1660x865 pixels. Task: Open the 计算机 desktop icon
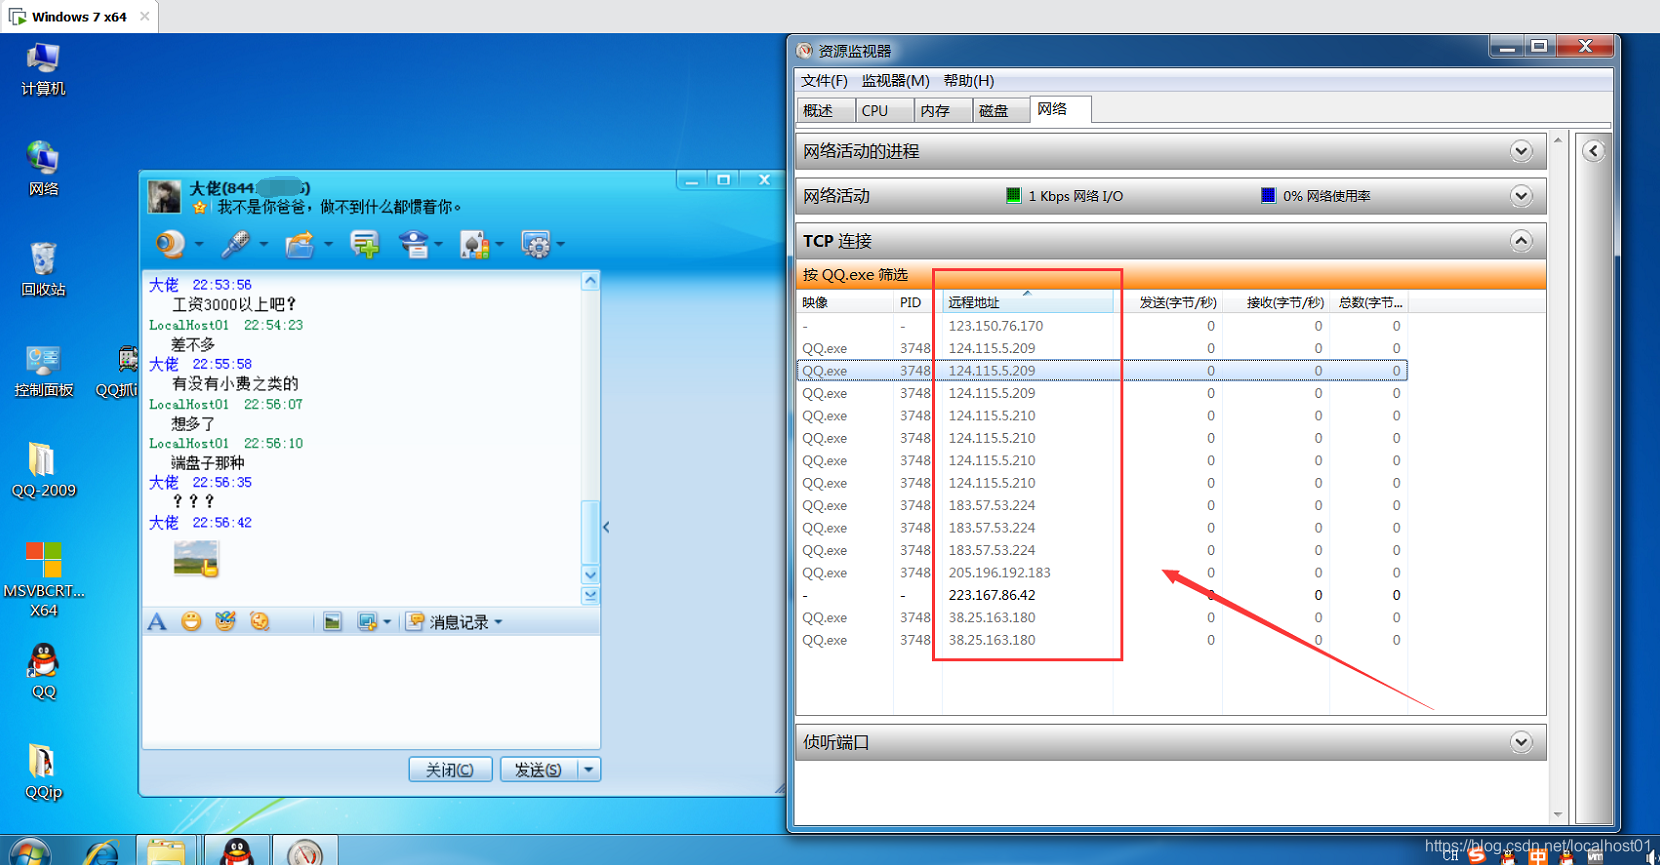(x=43, y=69)
